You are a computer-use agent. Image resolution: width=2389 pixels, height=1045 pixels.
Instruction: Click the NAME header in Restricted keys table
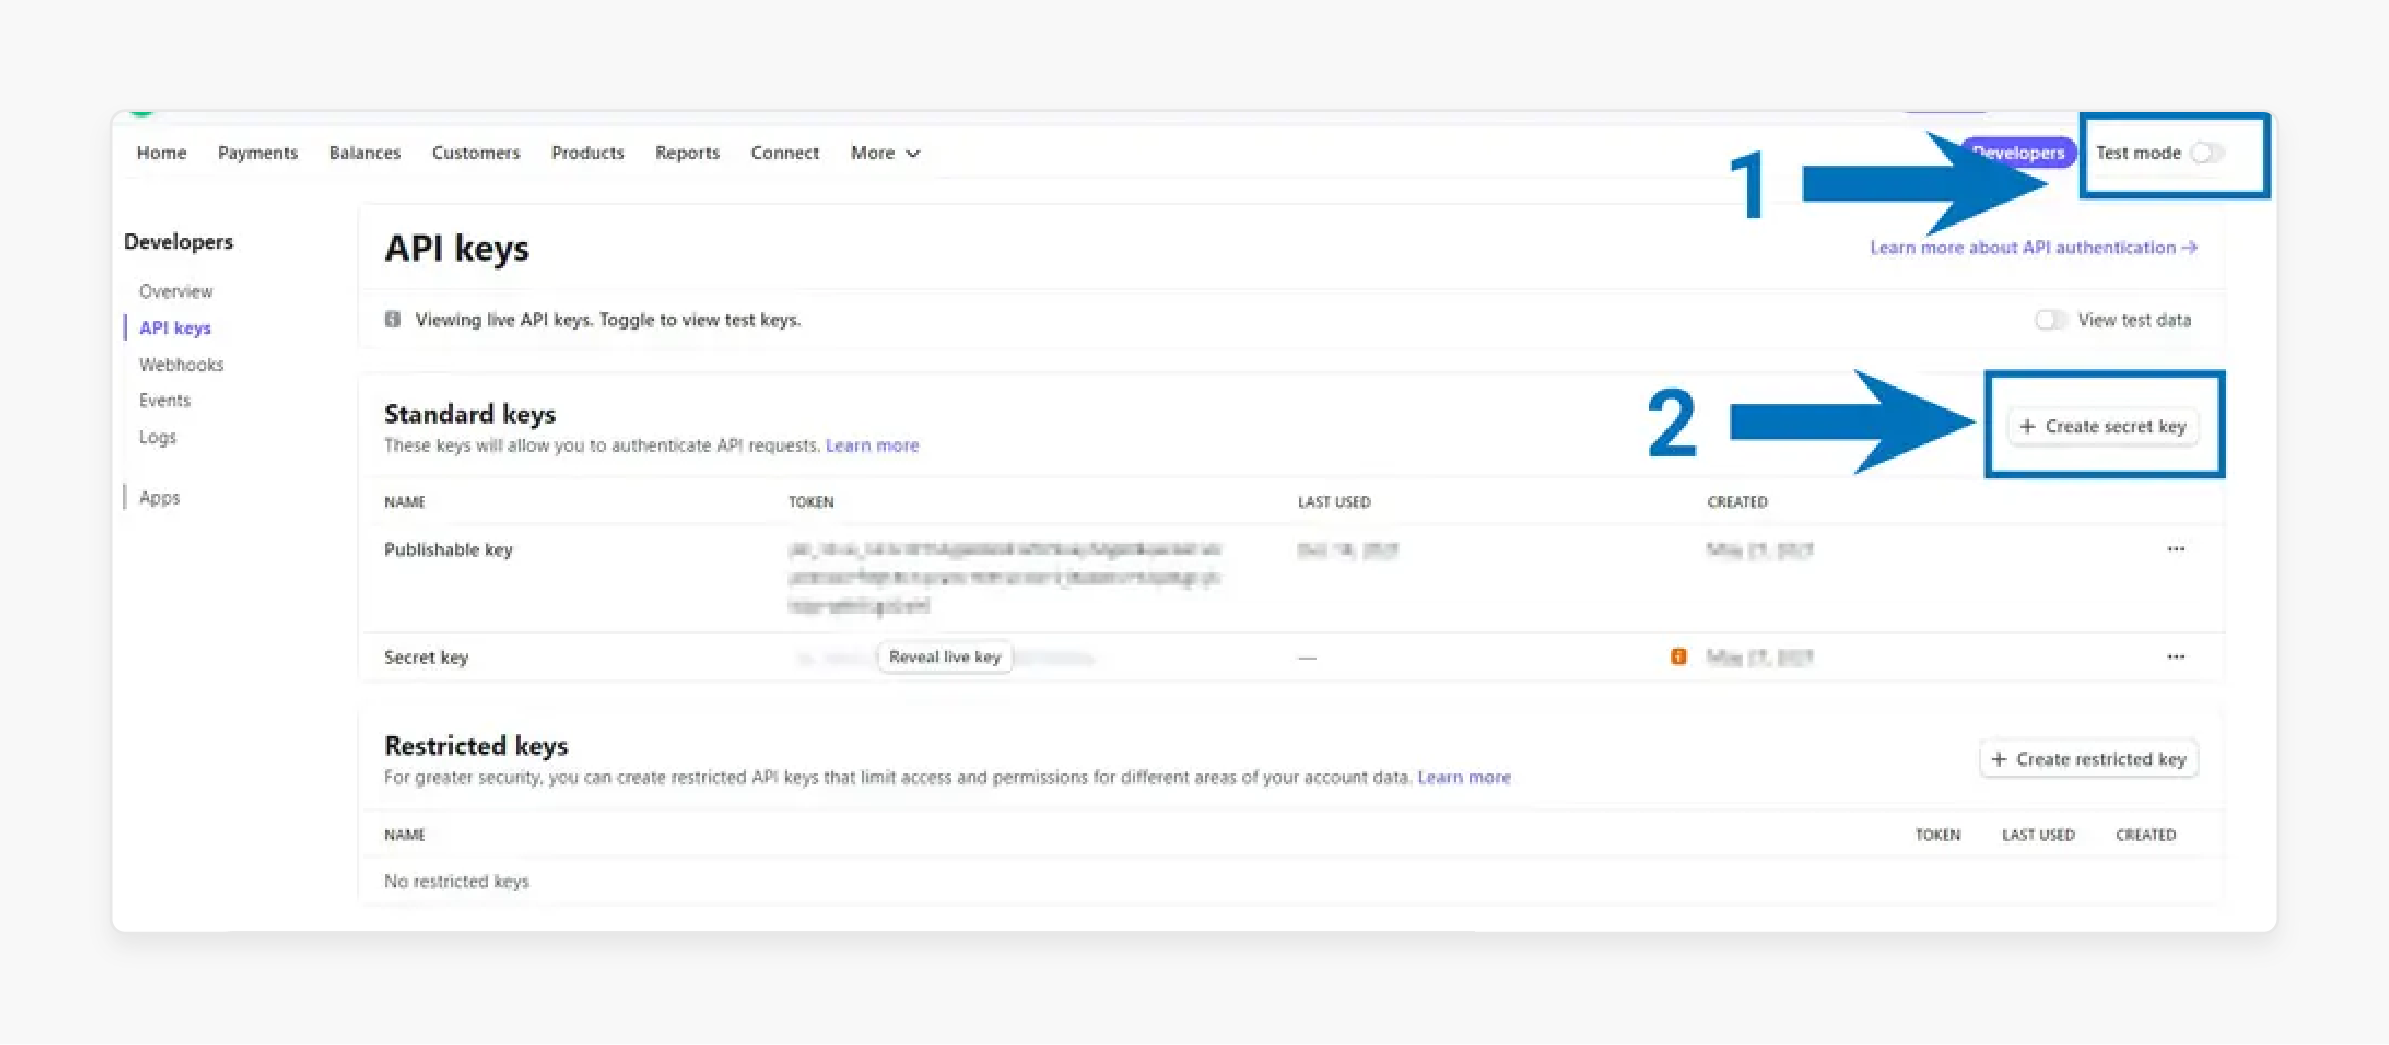click(x=404, y=835)
